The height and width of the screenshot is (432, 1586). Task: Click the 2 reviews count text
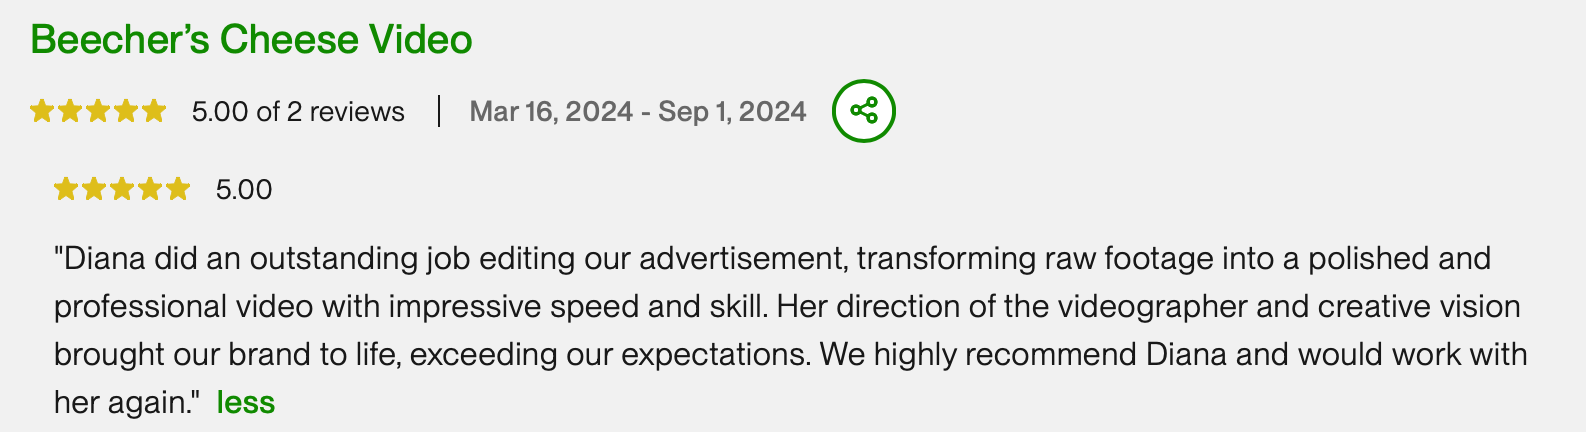pos(345,111)
